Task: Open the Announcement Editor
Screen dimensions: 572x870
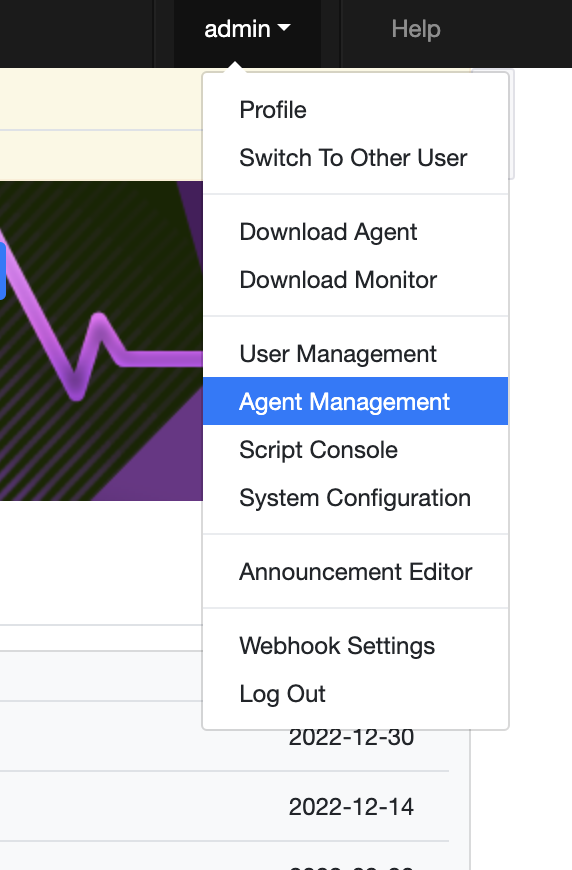Action: click(355, 571)
